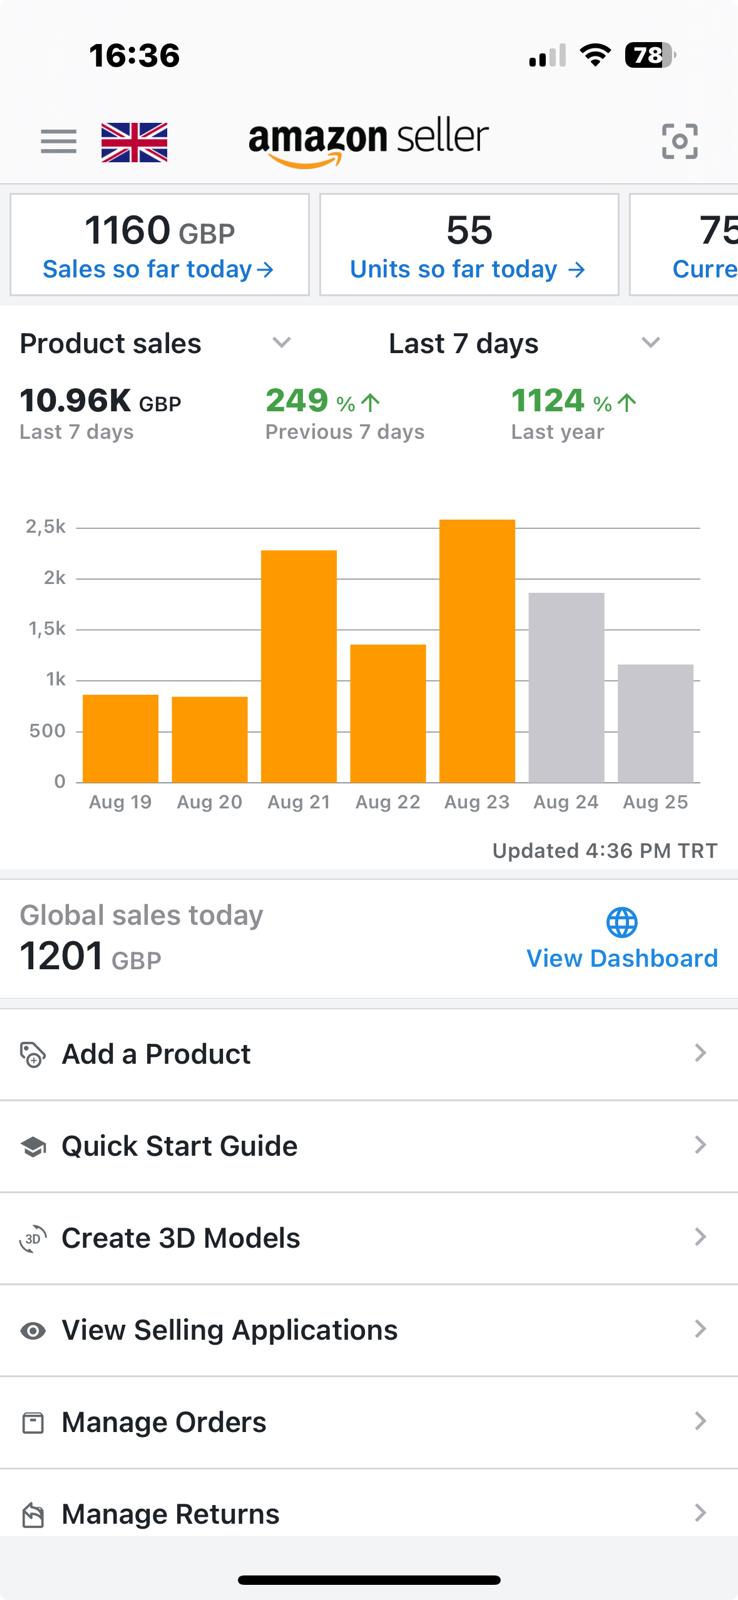Open the barcode scan camera icon

[680, 142]
